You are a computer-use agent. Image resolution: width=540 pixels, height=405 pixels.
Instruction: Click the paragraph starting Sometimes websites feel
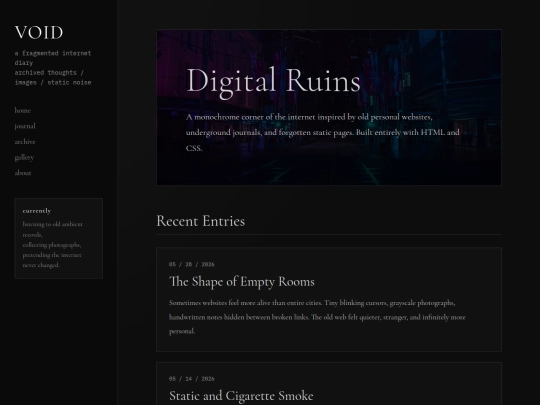tap(317, 317)
